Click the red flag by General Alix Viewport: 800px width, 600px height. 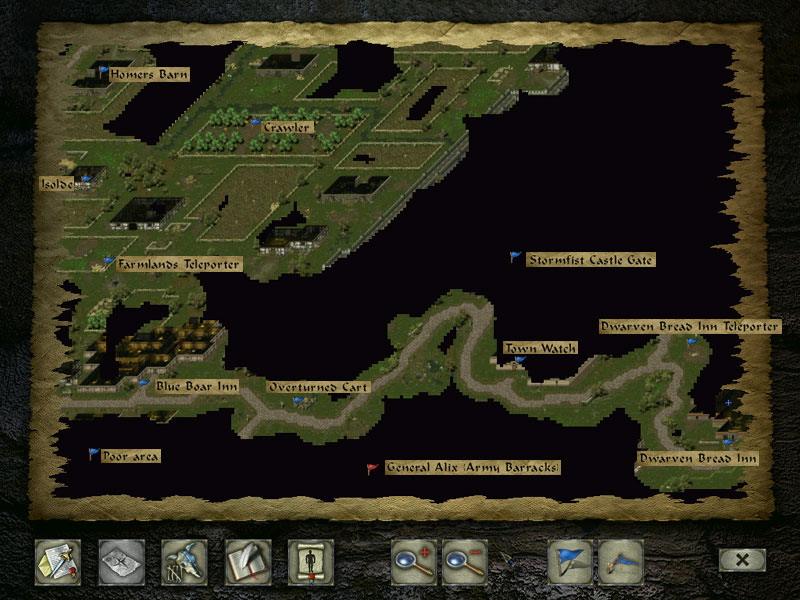click(x=372, y=468)
